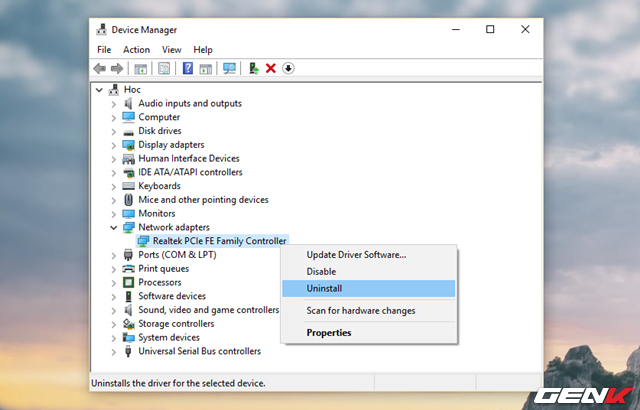640x410 pixels.
Task: Open Properties from the context menu
Action: (x=369, y=333)
